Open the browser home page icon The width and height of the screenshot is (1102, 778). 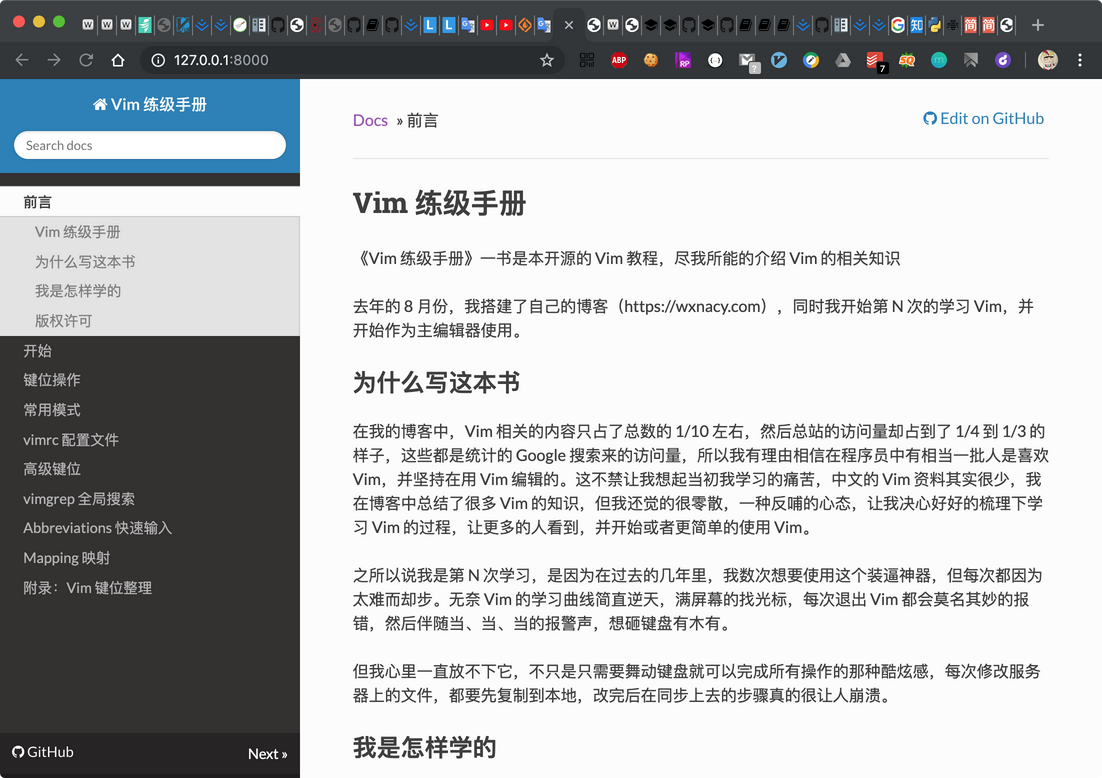118,60
